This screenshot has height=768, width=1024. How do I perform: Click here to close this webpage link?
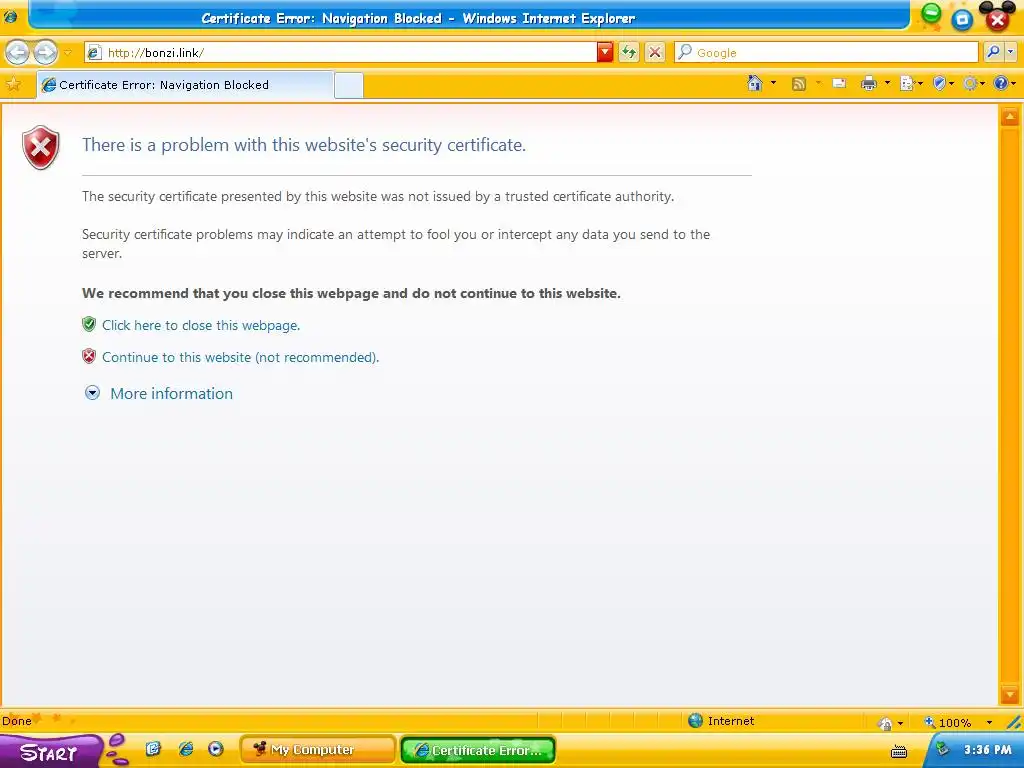click(201, 325)
